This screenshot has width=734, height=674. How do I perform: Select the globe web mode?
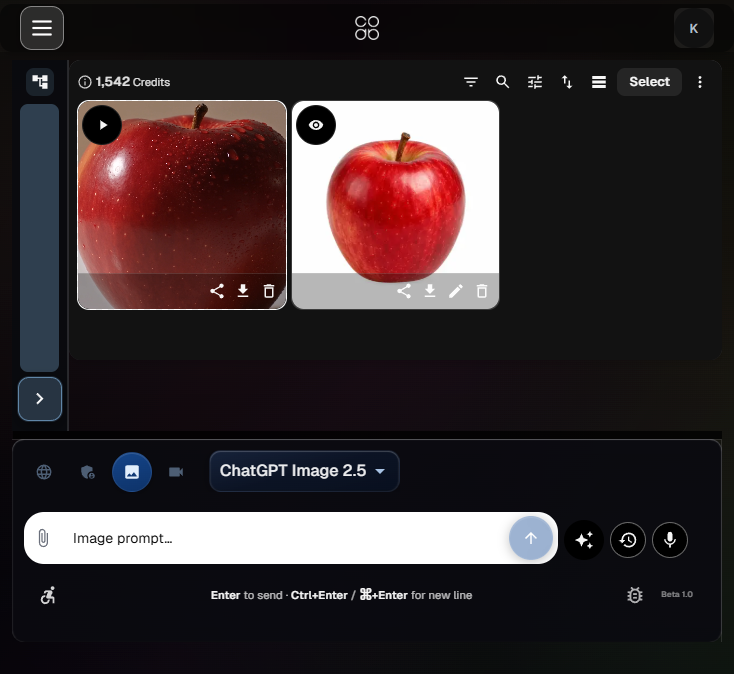point(44,472)
